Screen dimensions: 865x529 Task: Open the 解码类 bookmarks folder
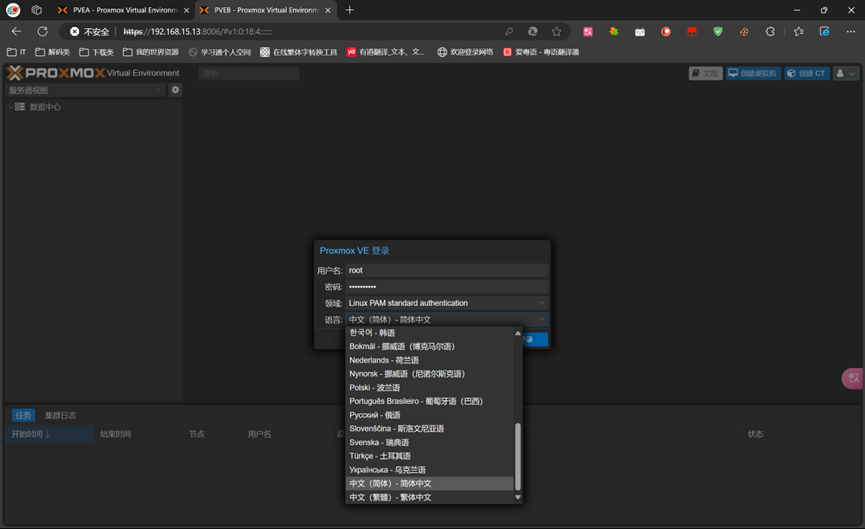[x=52, y=52]
